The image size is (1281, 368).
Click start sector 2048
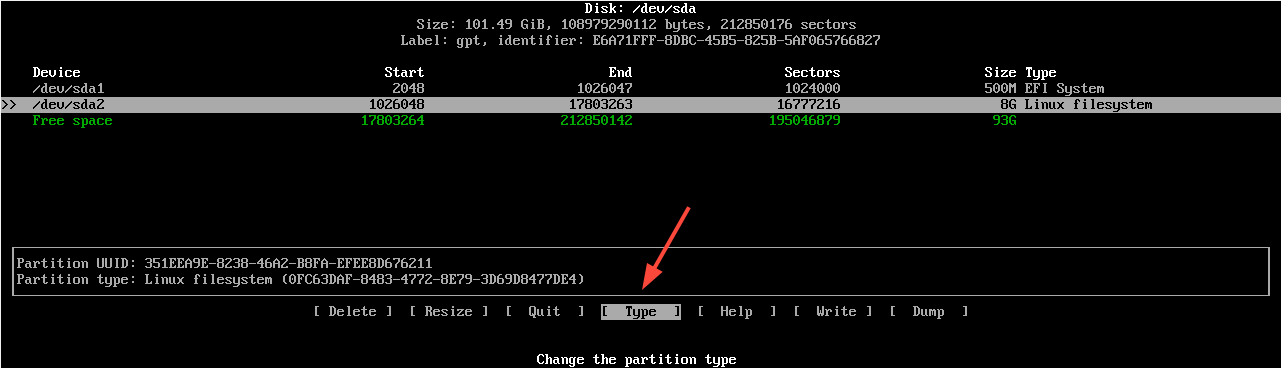click(x=408, y=89)
